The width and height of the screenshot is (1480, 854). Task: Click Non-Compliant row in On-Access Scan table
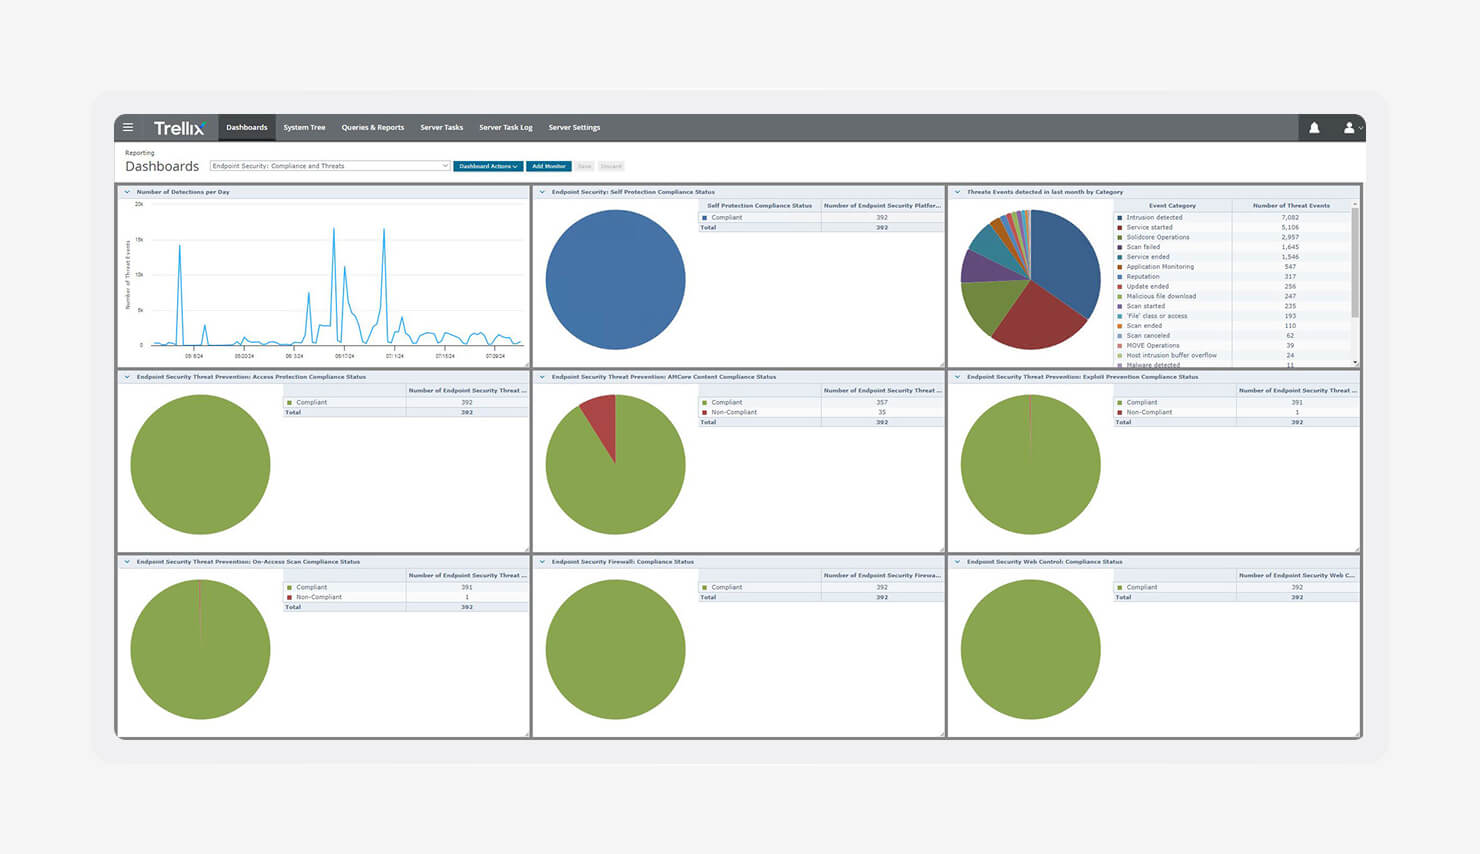[x=406, y=597]
